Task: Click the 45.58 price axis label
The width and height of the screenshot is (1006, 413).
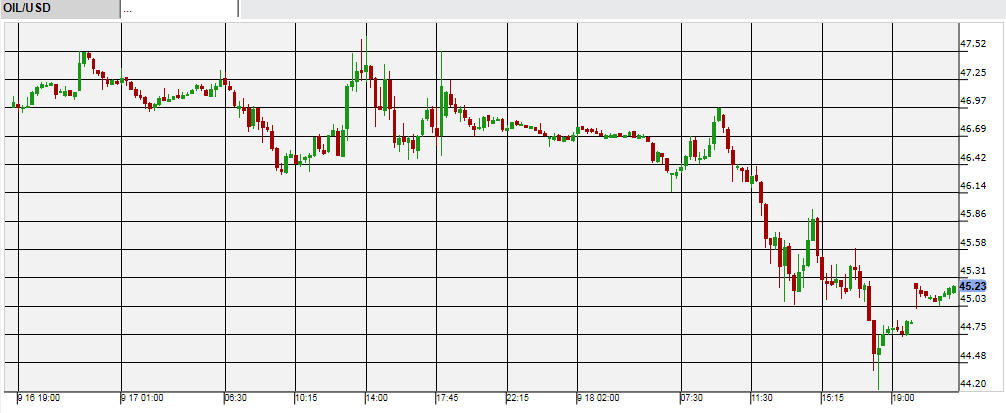Action: (972, 242)
